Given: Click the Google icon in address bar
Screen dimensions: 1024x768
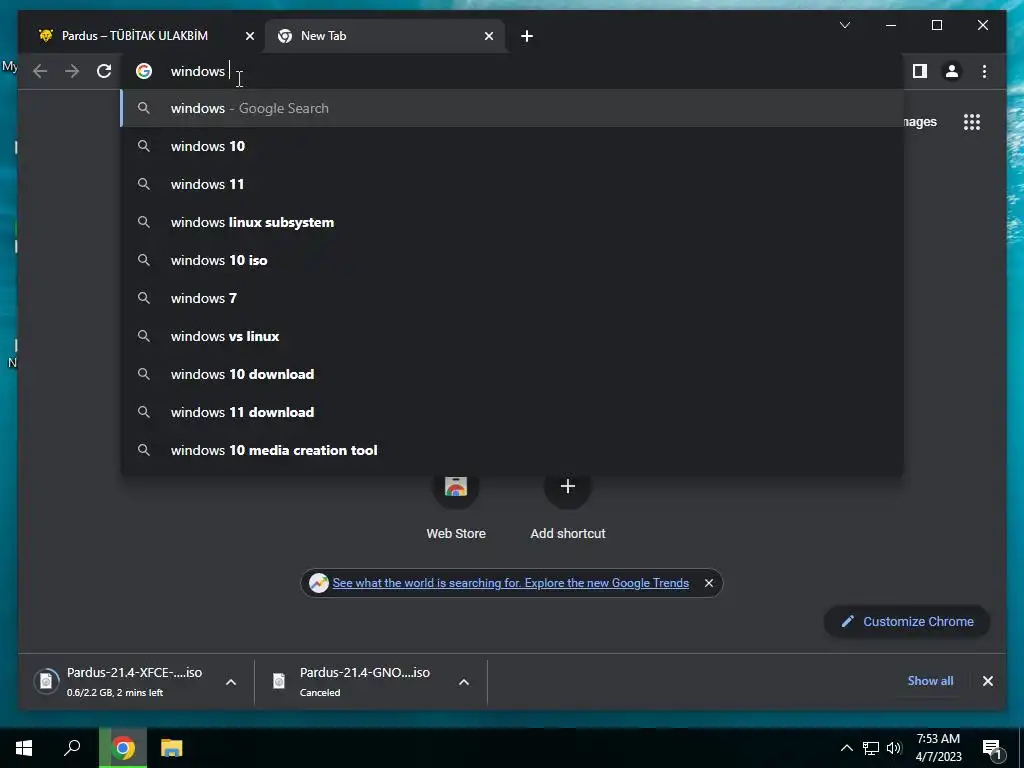Looking at the screenshot, I should click(144, 71).
